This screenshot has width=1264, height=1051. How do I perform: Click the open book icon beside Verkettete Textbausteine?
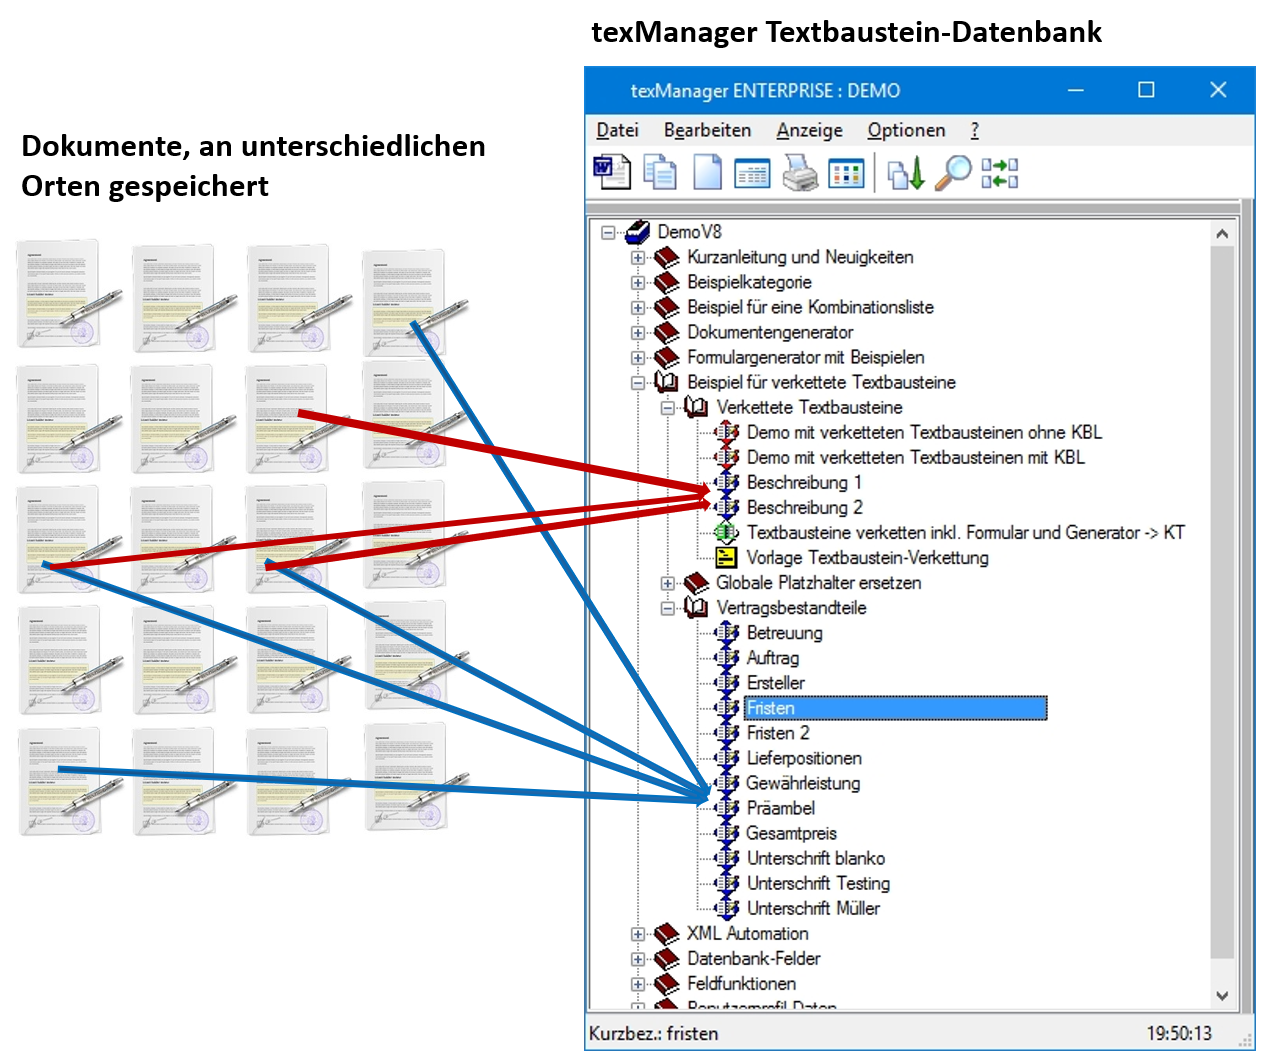coord(696,407)
